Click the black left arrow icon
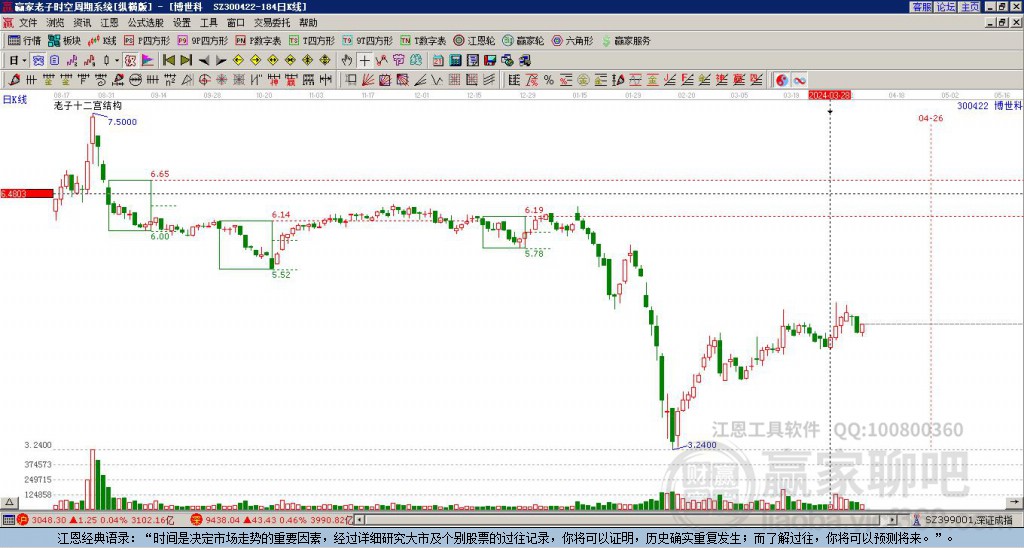Image resolution: width=1024 pixels, height=548 pixels. pos(204,61)
